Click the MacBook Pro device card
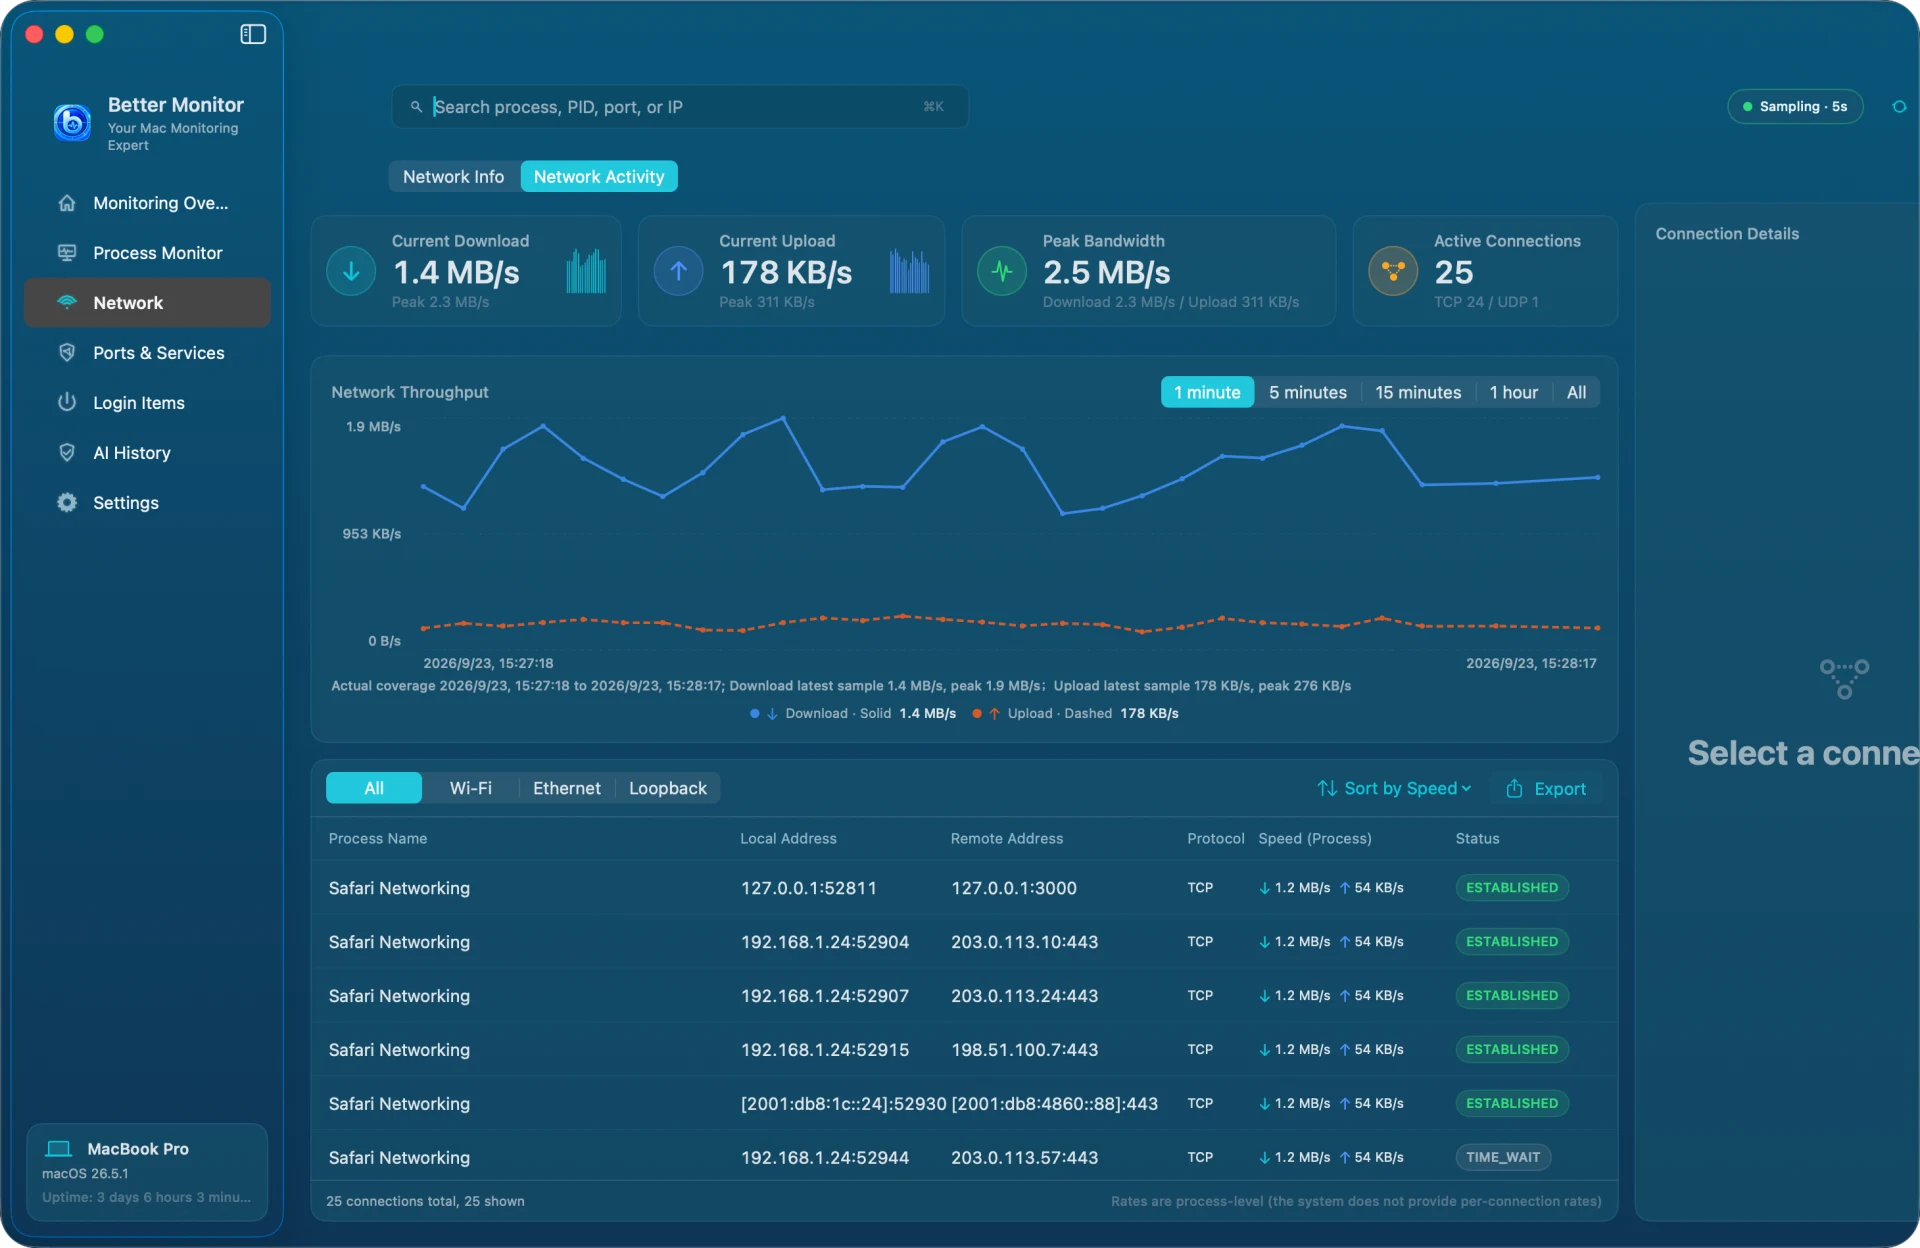 [147, 1172]
